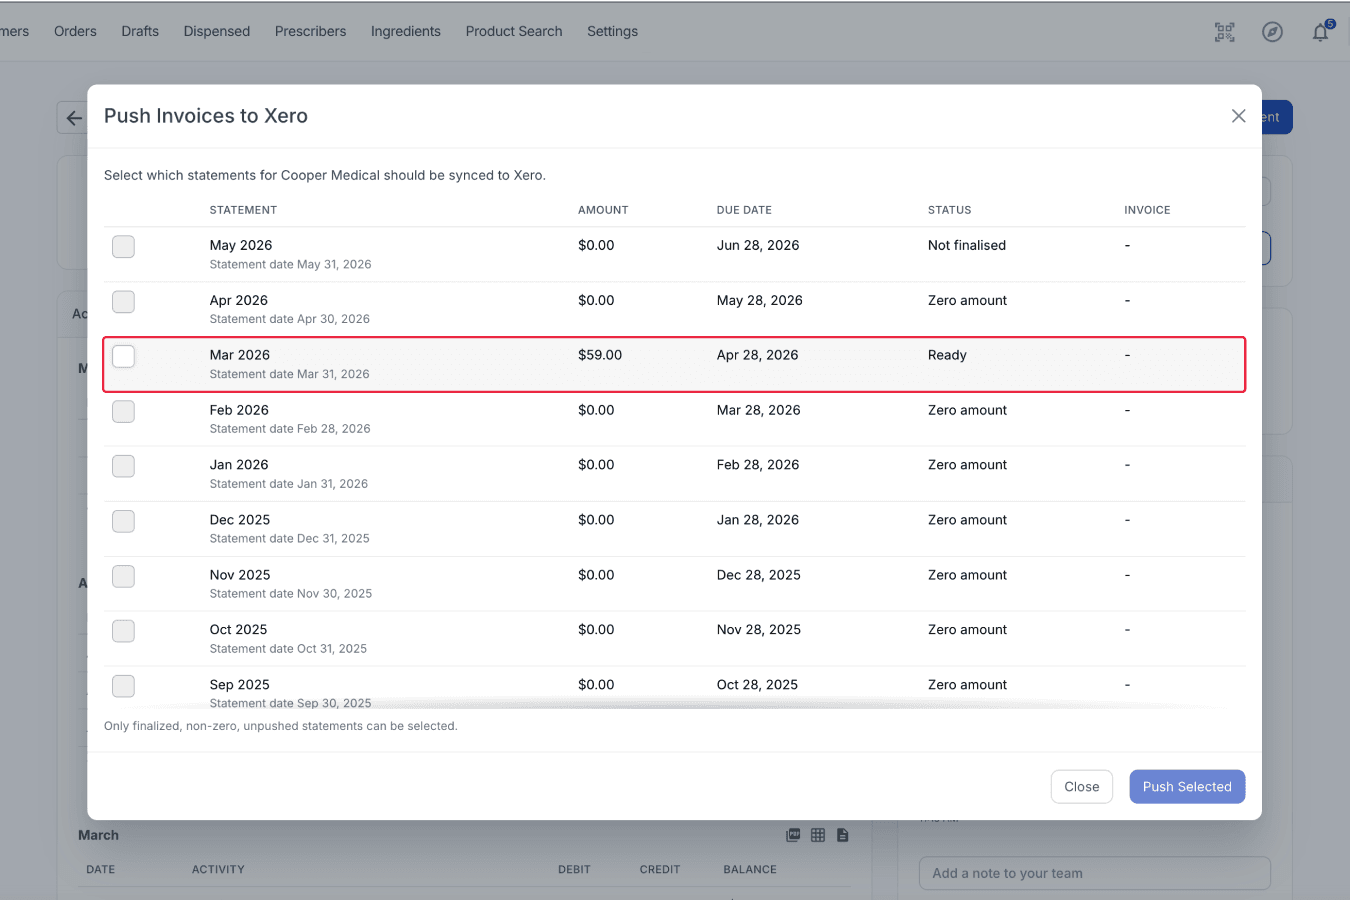Viewport: 1350px width, 900px height.
Task: Click the Add a note to your team field
Action: [1095, 873]
